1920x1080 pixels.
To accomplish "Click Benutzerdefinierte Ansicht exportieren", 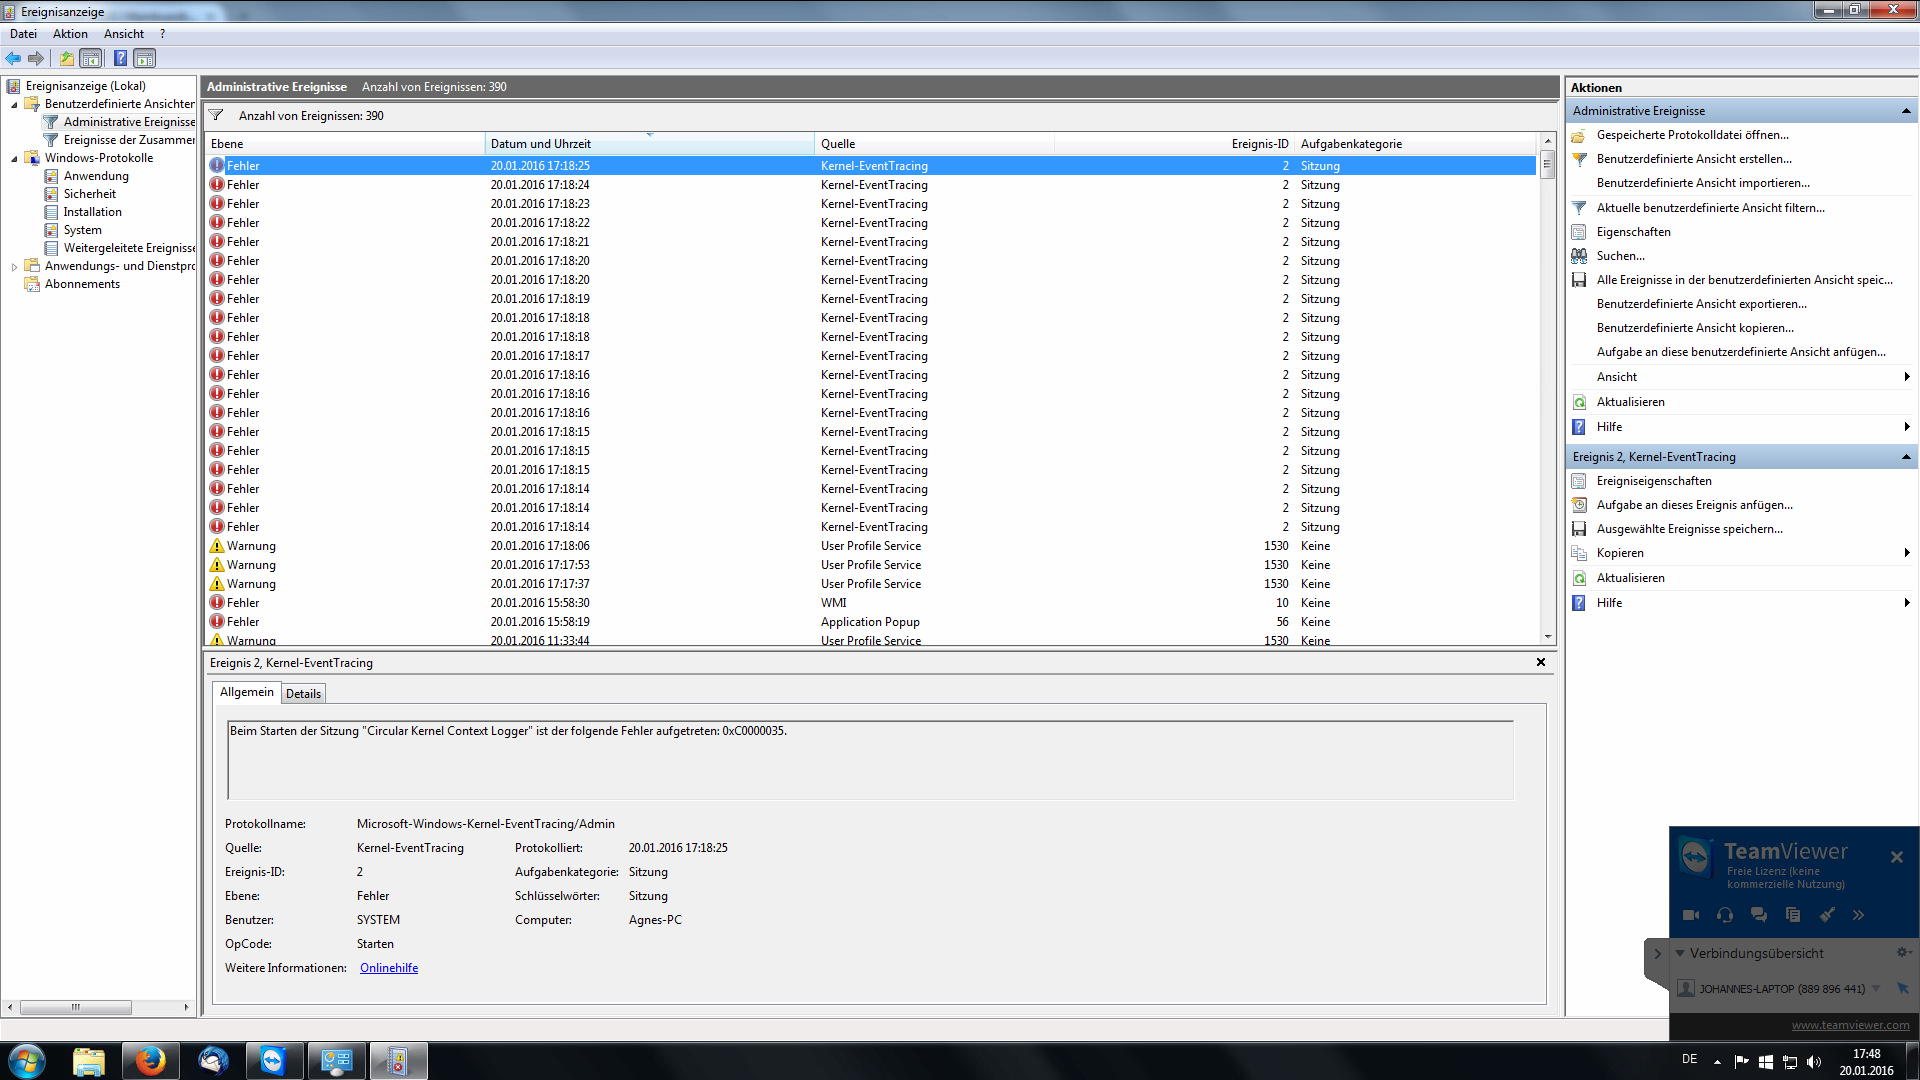I will [1702, 304].
